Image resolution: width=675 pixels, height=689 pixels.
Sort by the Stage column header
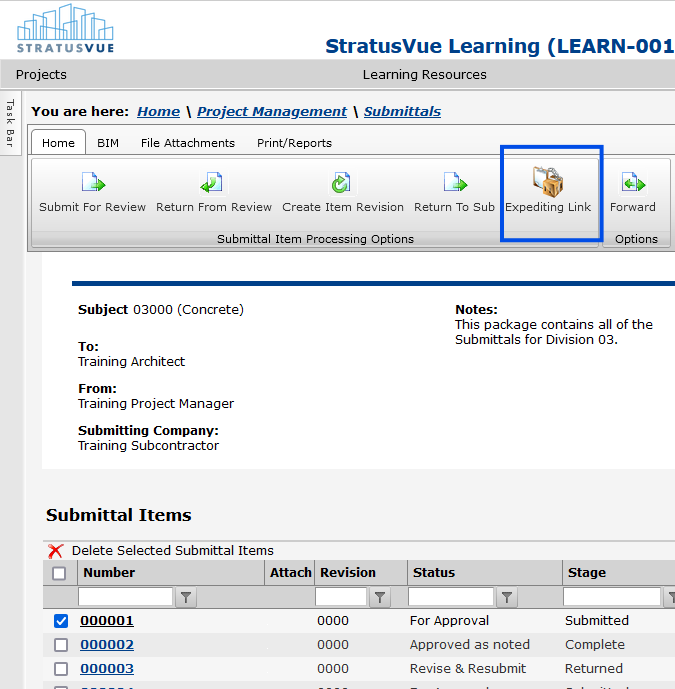(x=587, y=573)
